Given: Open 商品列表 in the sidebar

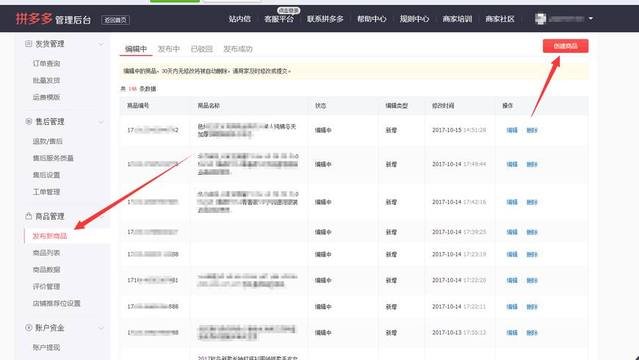Looking at the screenshot, I should point(46,253).
